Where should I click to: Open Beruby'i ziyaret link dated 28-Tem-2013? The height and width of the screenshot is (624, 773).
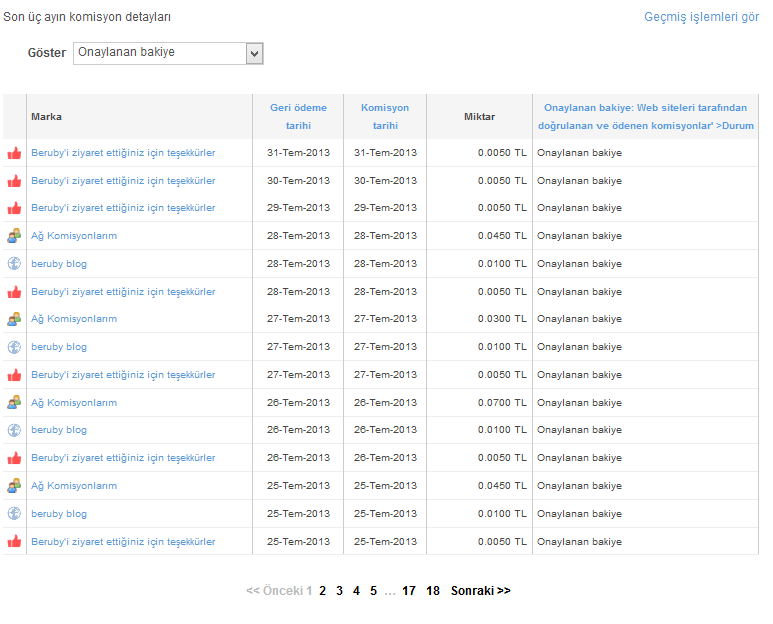tap(123, 292)
